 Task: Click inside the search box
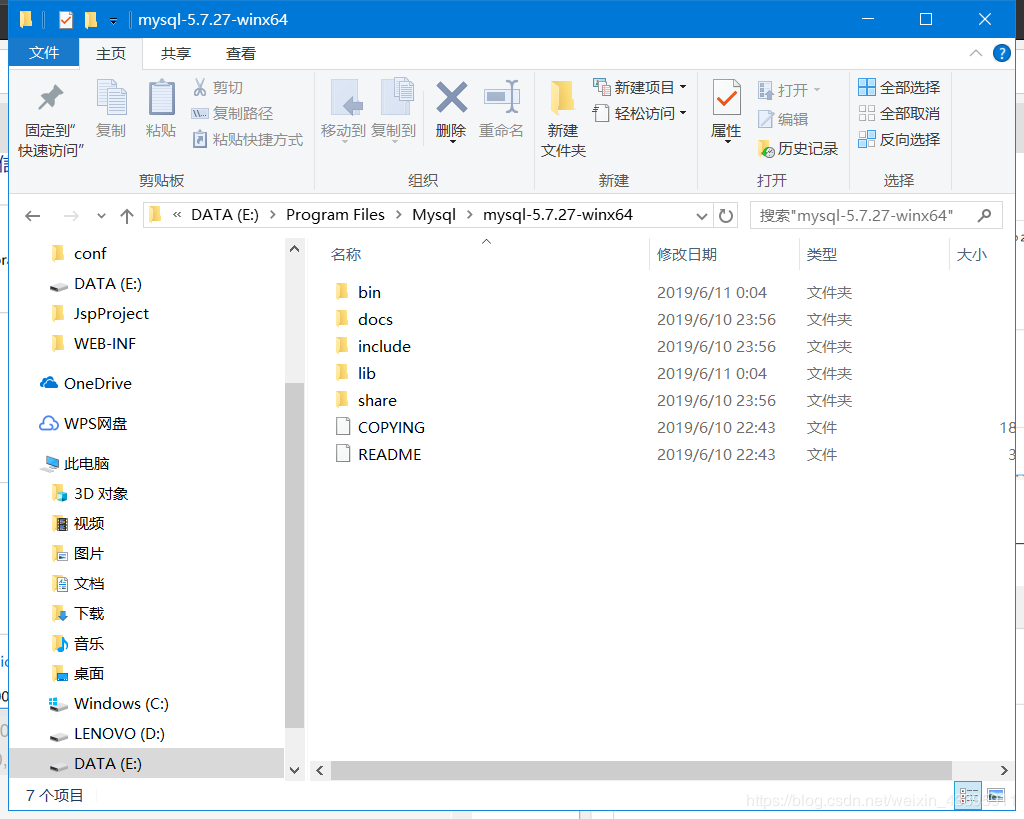866,214
